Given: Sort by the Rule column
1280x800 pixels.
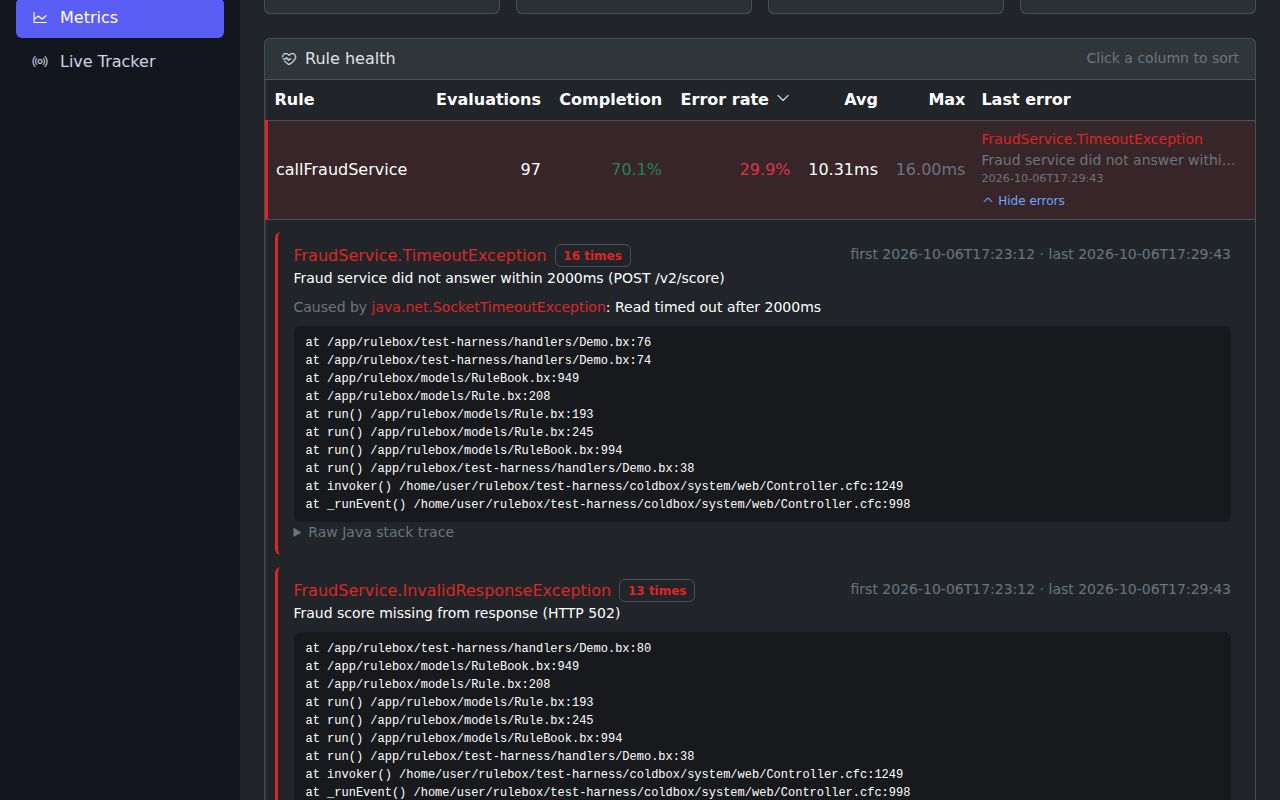Looking at the screenshot, I should click(x=295, y=99).
